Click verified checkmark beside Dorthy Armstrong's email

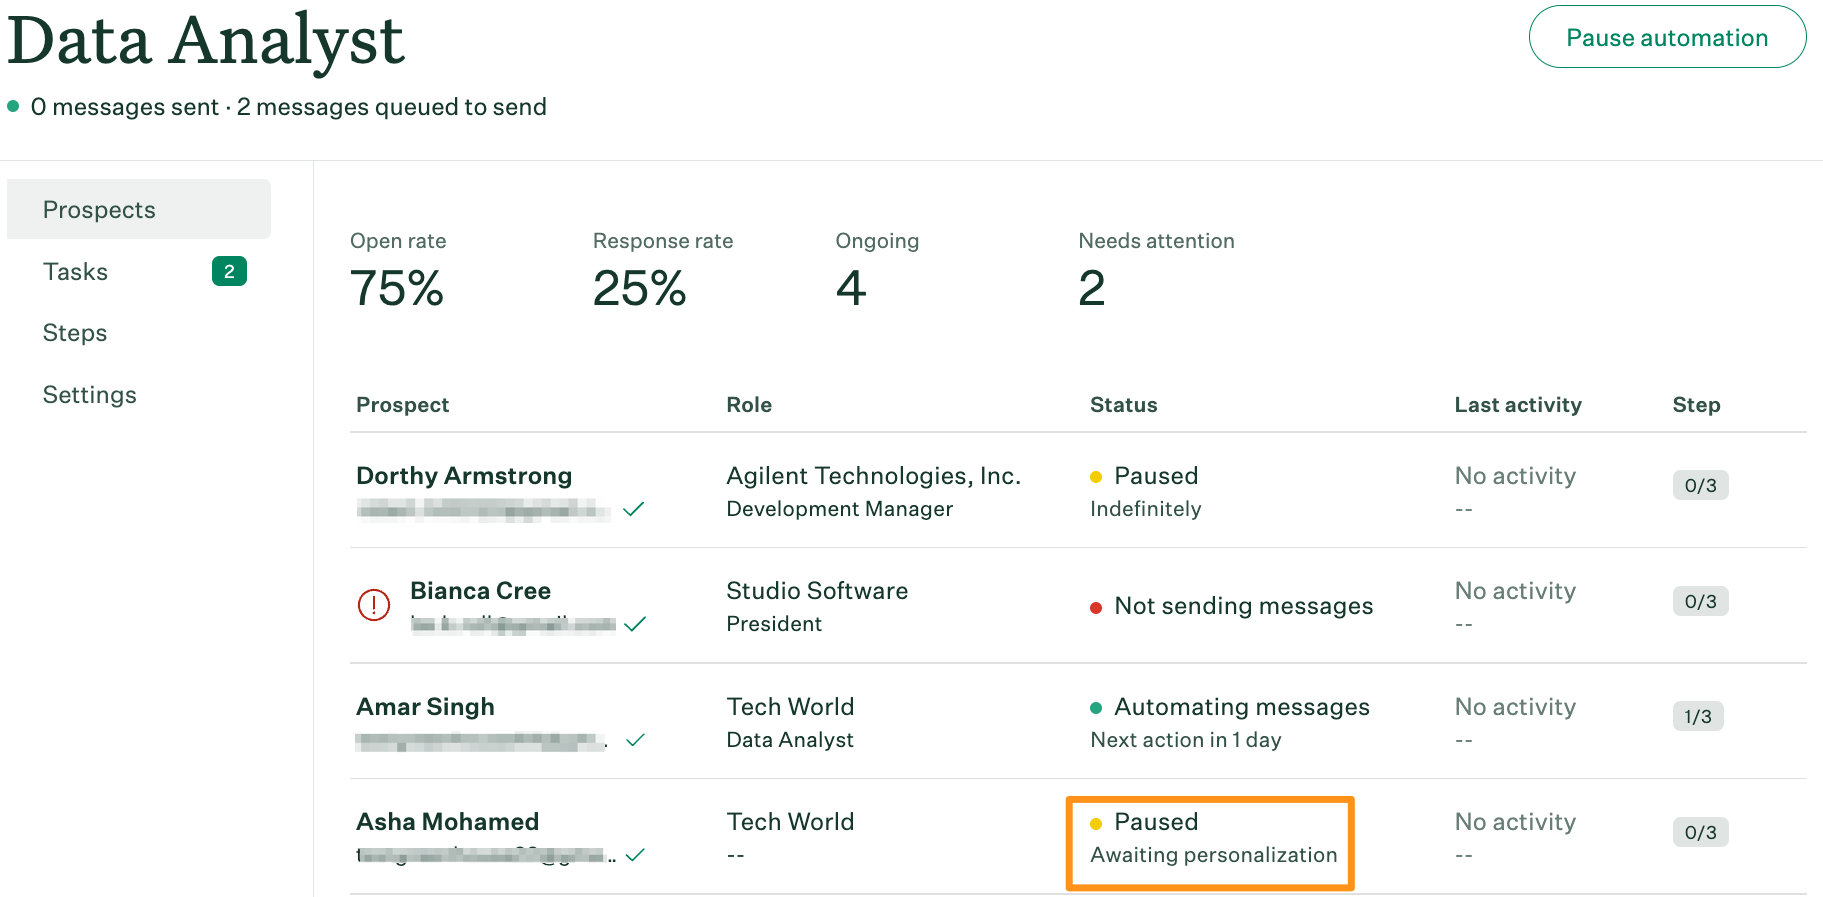[633, 509]
